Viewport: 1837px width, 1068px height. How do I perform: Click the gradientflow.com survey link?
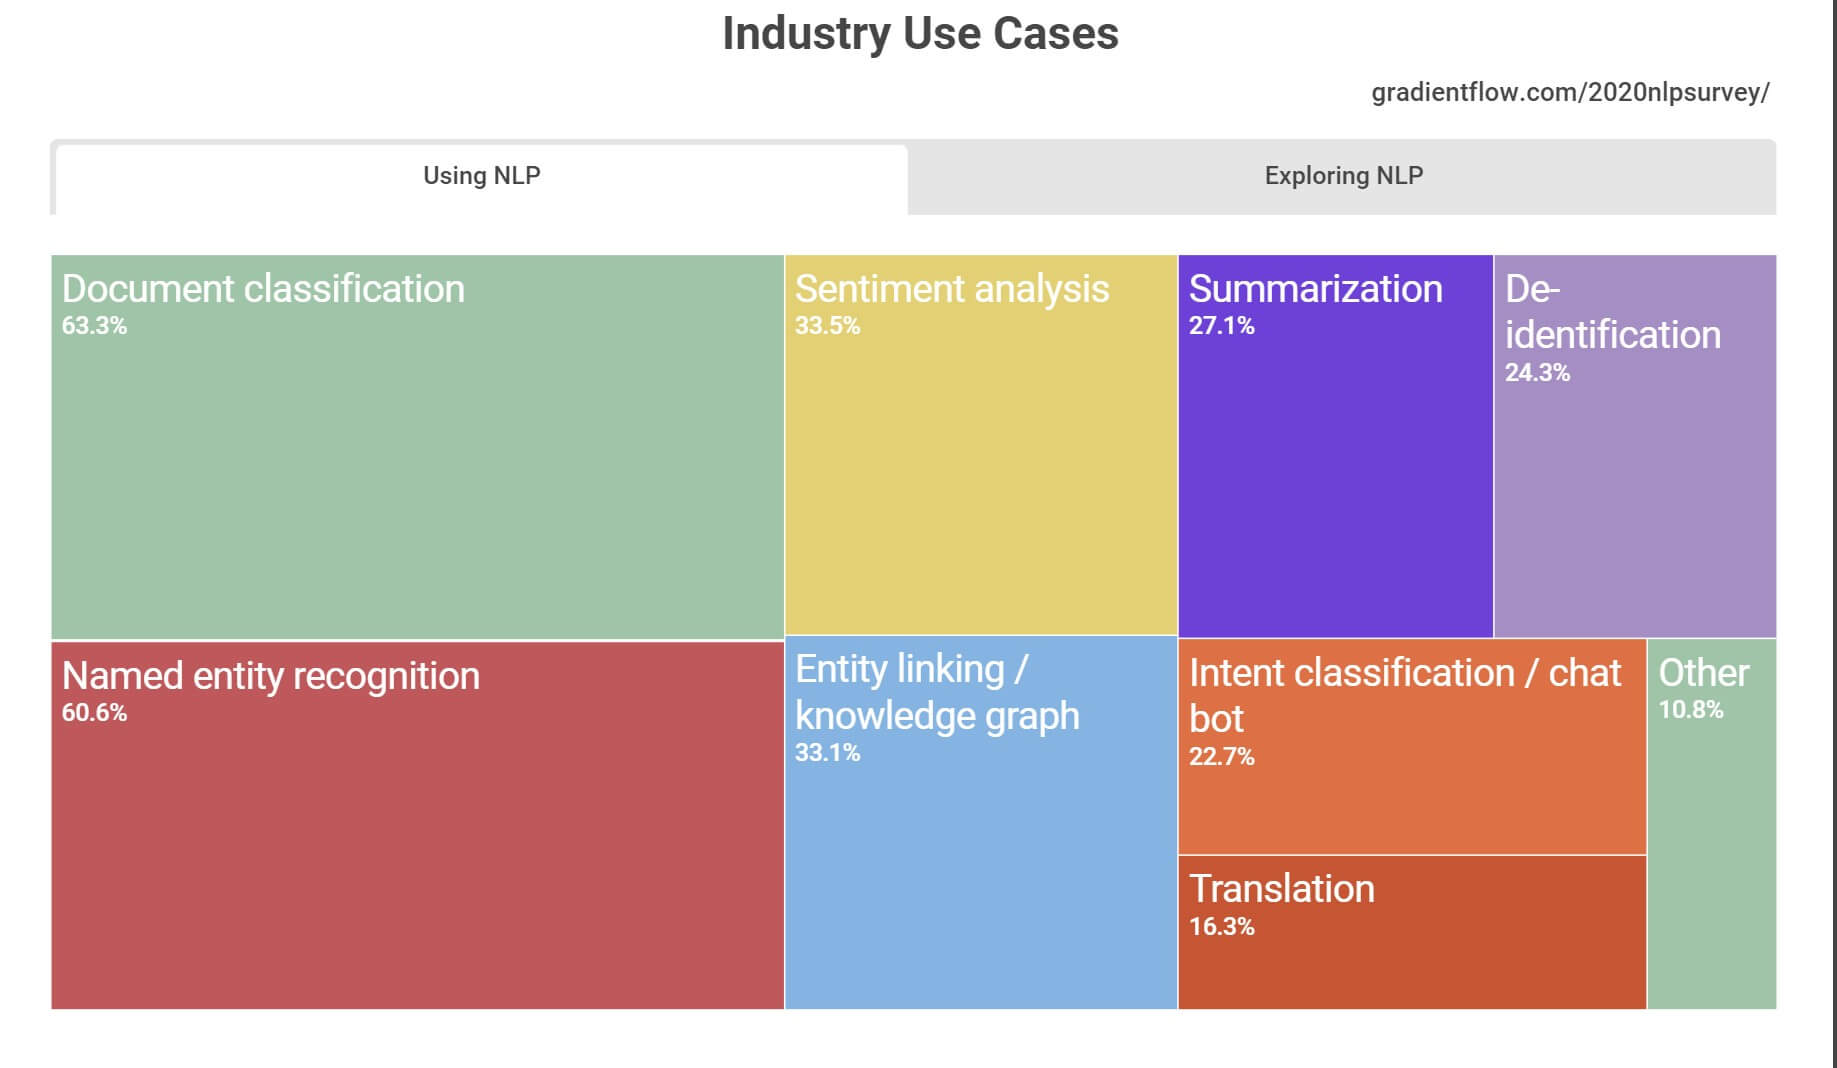pyautogui.click(x=1570, y=93)
